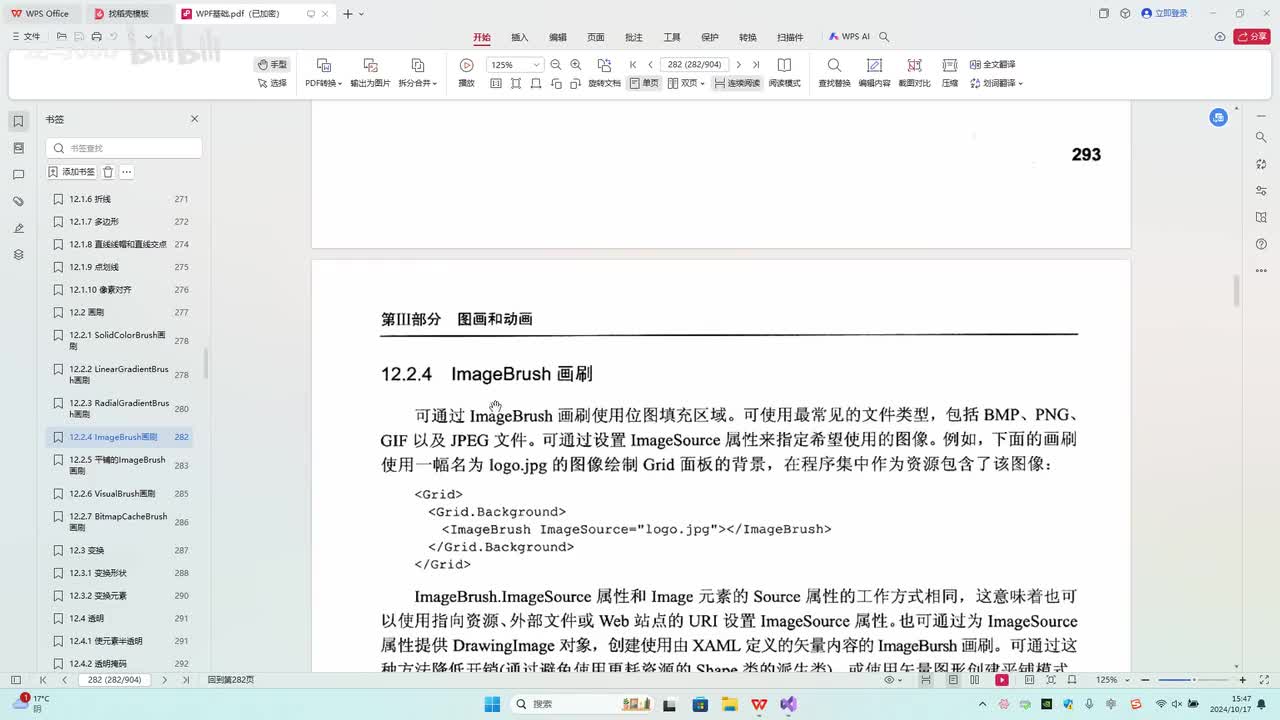Select the 手型 hand tool
This screenshot has height=720, width=1280.
[x=272, y=64]
